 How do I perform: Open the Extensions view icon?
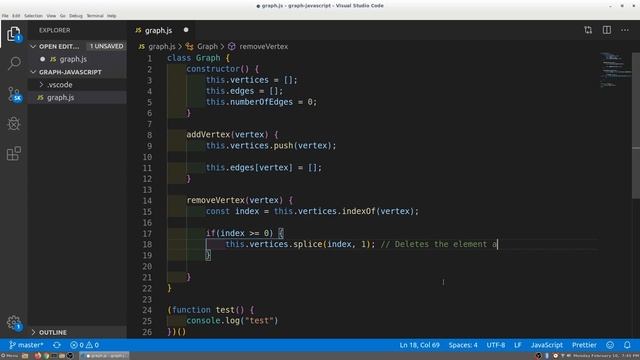(14, 153)
